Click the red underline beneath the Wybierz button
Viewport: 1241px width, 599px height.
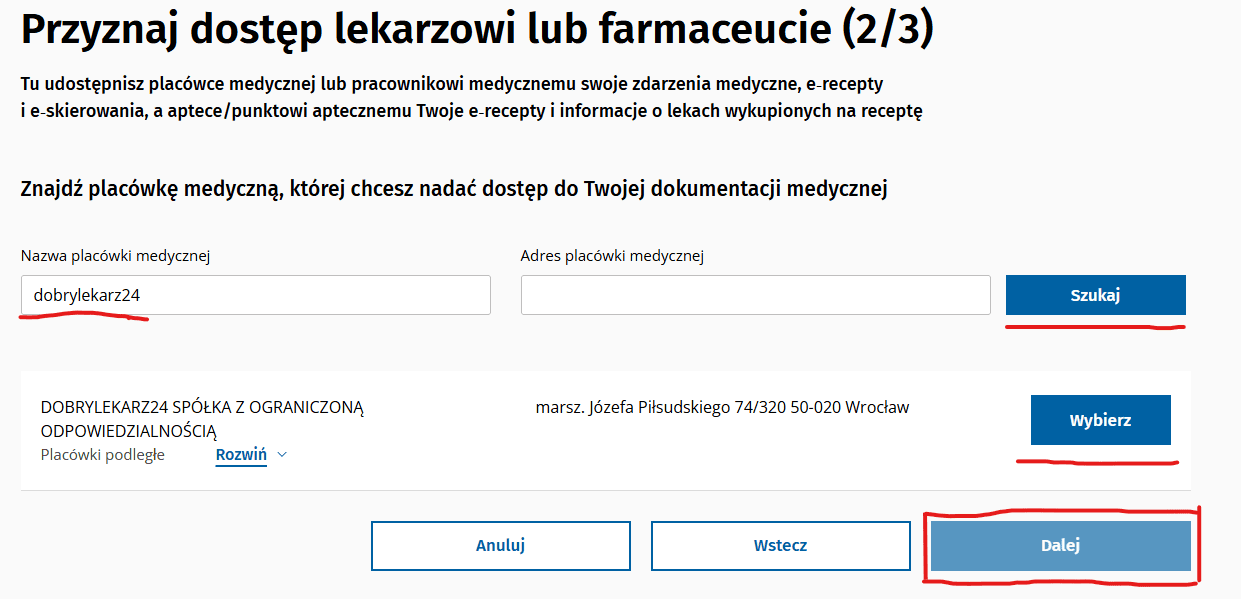(x=1097, y=462)
